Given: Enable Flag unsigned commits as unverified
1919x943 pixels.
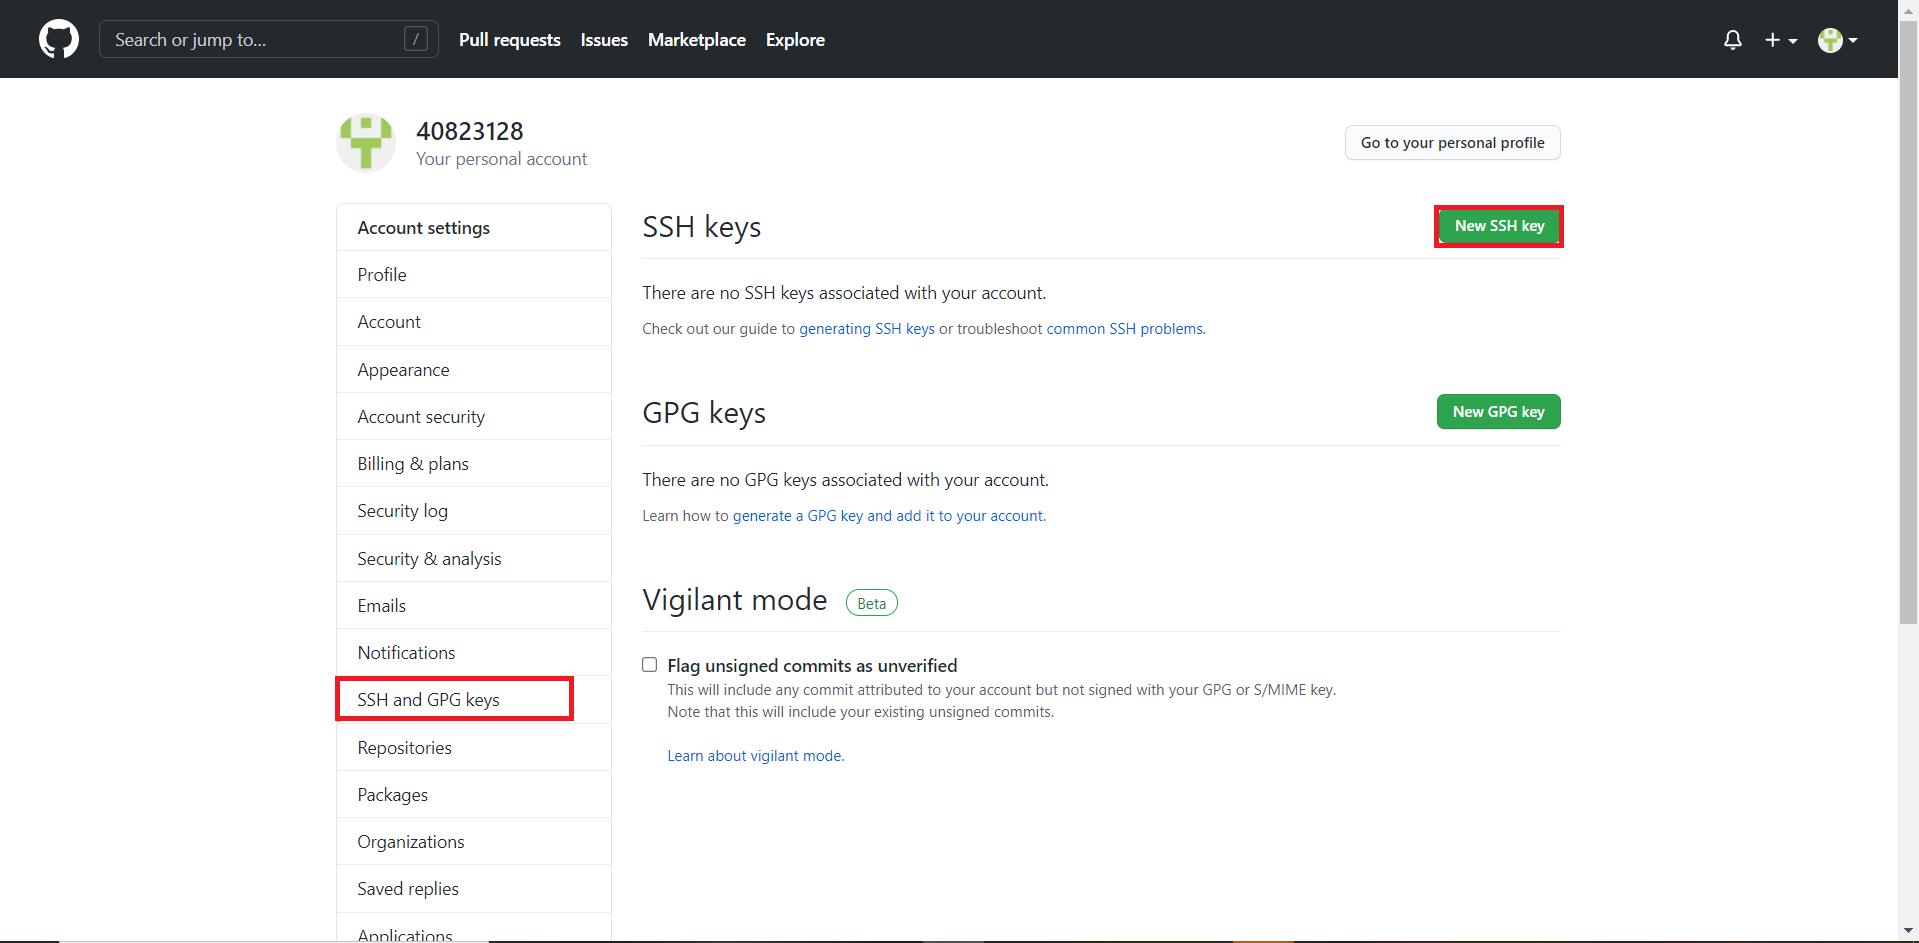Looking at the screenshot, I should 650,665.
